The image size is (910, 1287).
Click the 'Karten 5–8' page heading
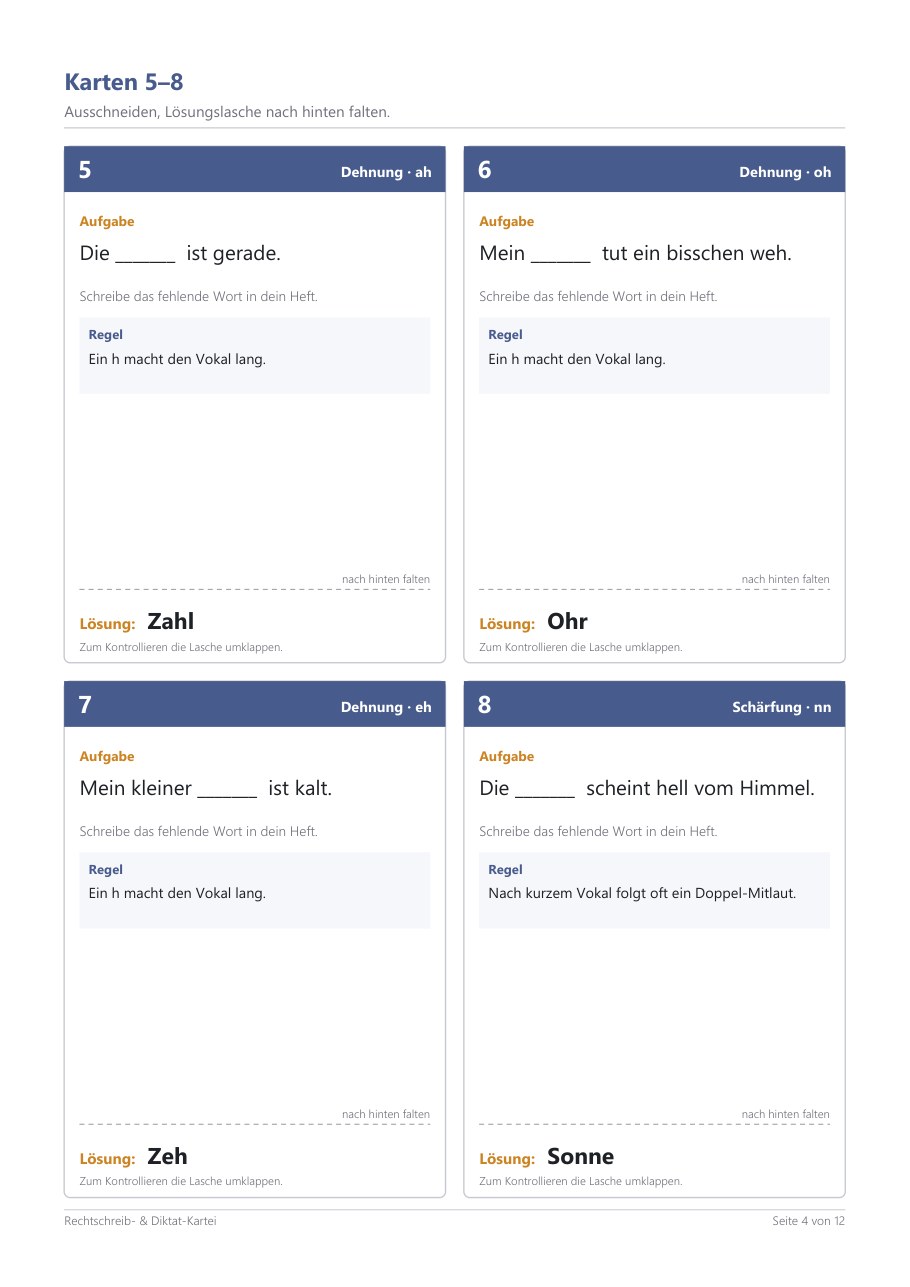point(124,82)
